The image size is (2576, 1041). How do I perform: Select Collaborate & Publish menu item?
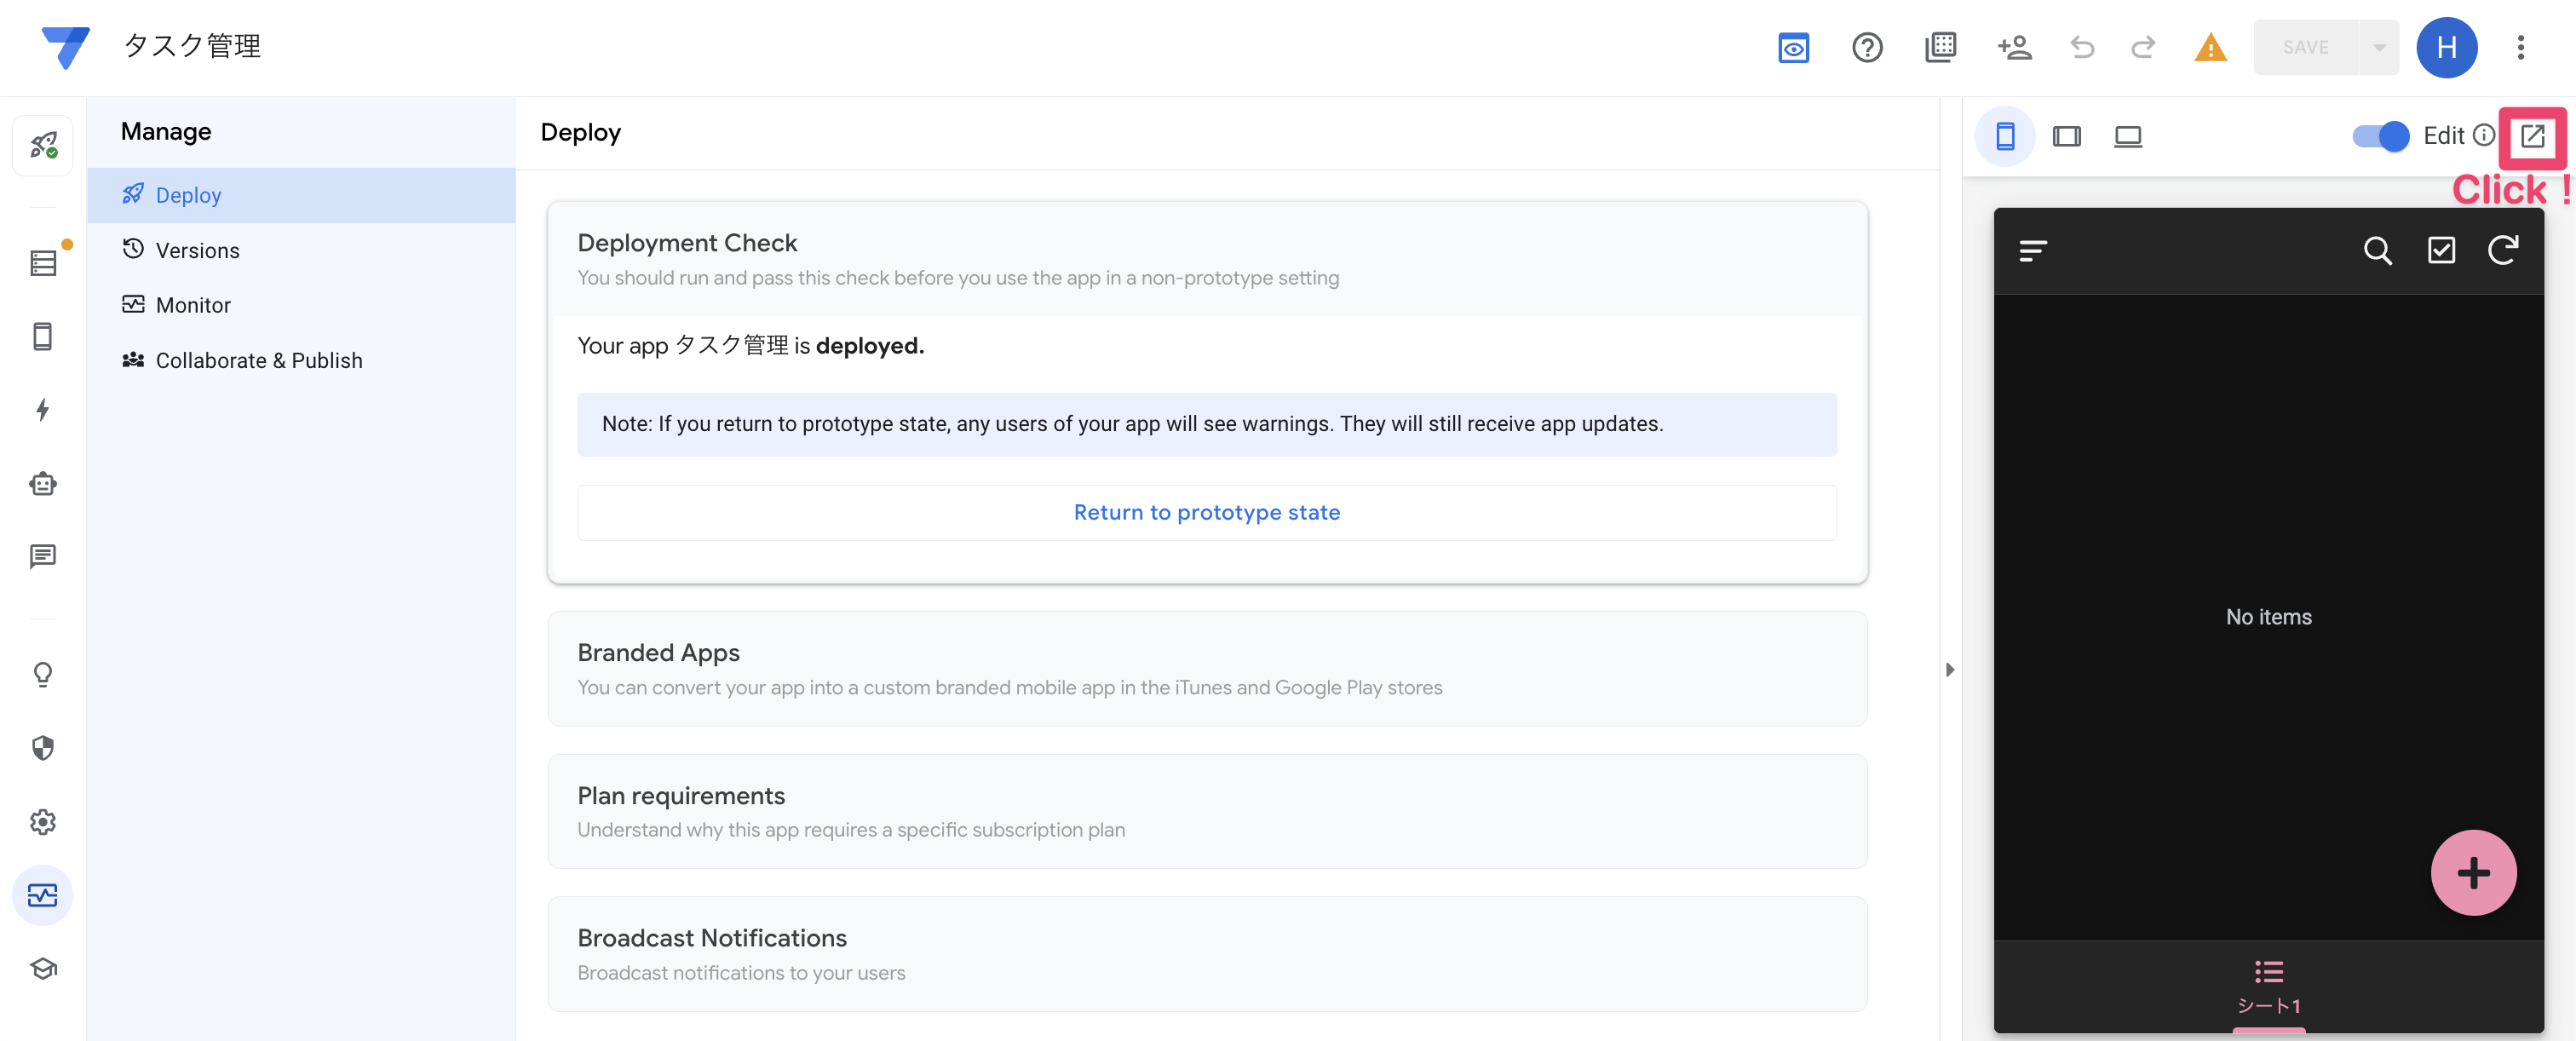[x=258, y=360]
